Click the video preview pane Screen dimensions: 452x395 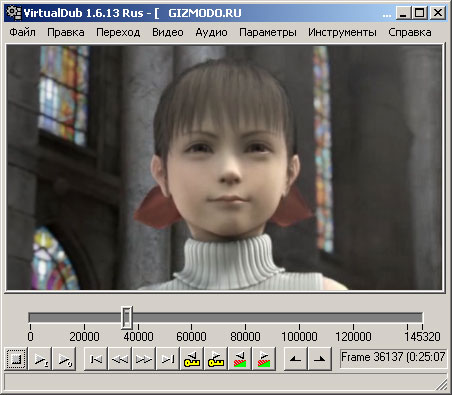224,167
